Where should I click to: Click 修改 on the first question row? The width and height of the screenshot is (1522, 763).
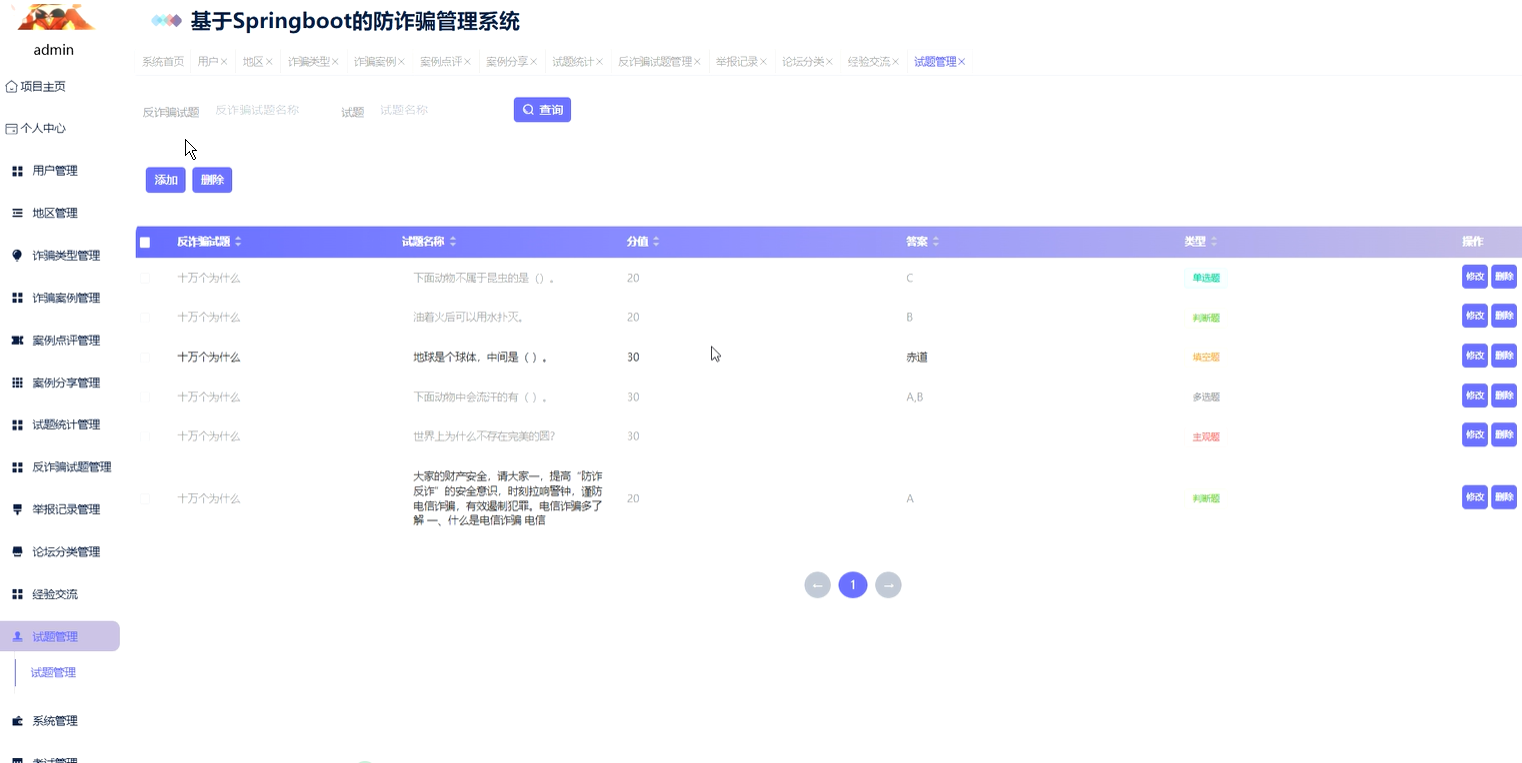pos(1474,276)
